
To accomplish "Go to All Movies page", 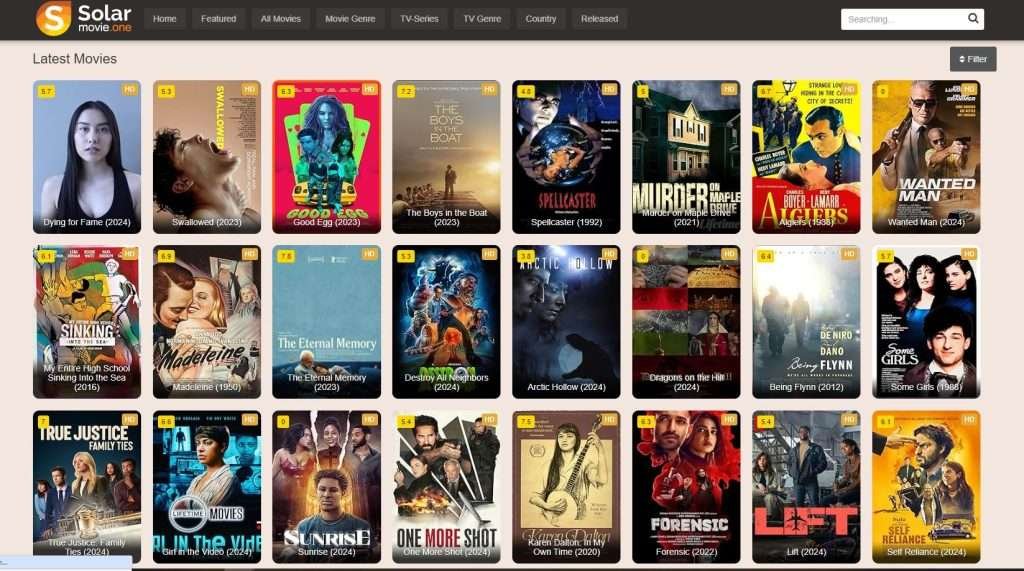I will pos(280,19).
